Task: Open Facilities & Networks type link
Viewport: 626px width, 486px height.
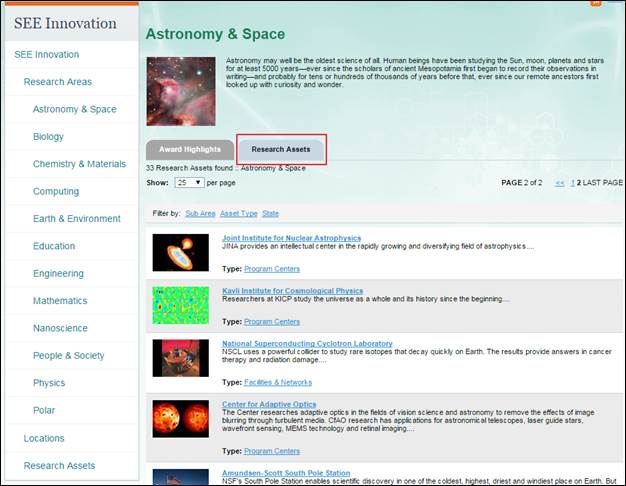Action: click(278, 382)
